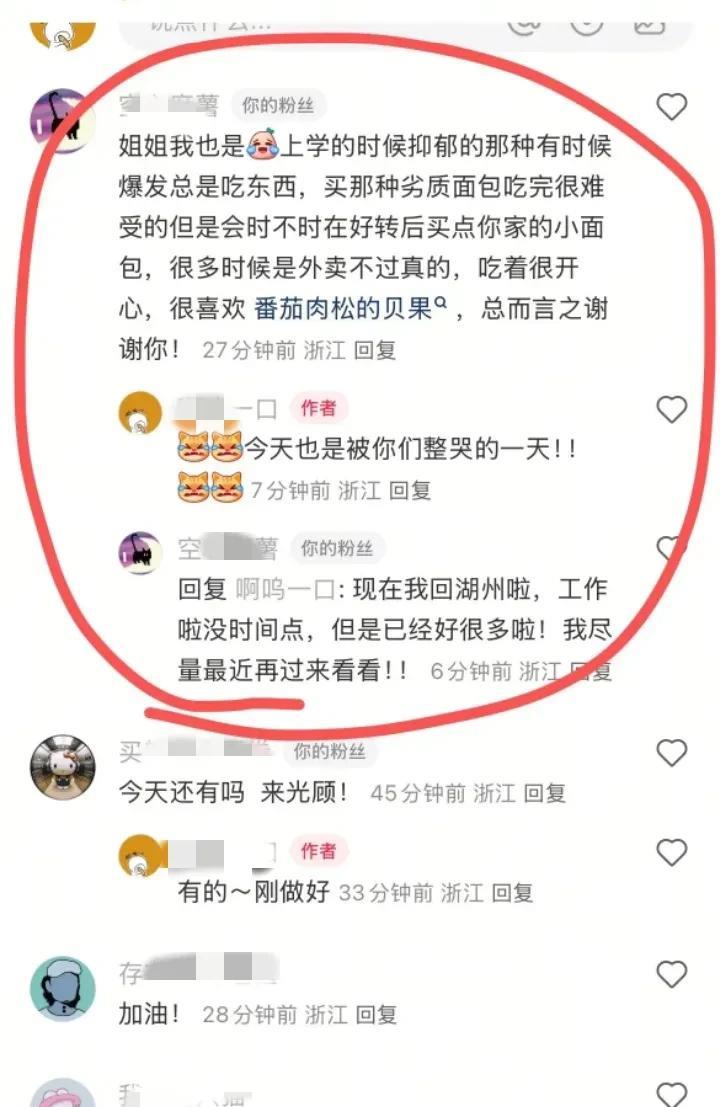720x1107 pixels.
Task: Open the black cat avatar of top commenter
Action: (62, 121)
